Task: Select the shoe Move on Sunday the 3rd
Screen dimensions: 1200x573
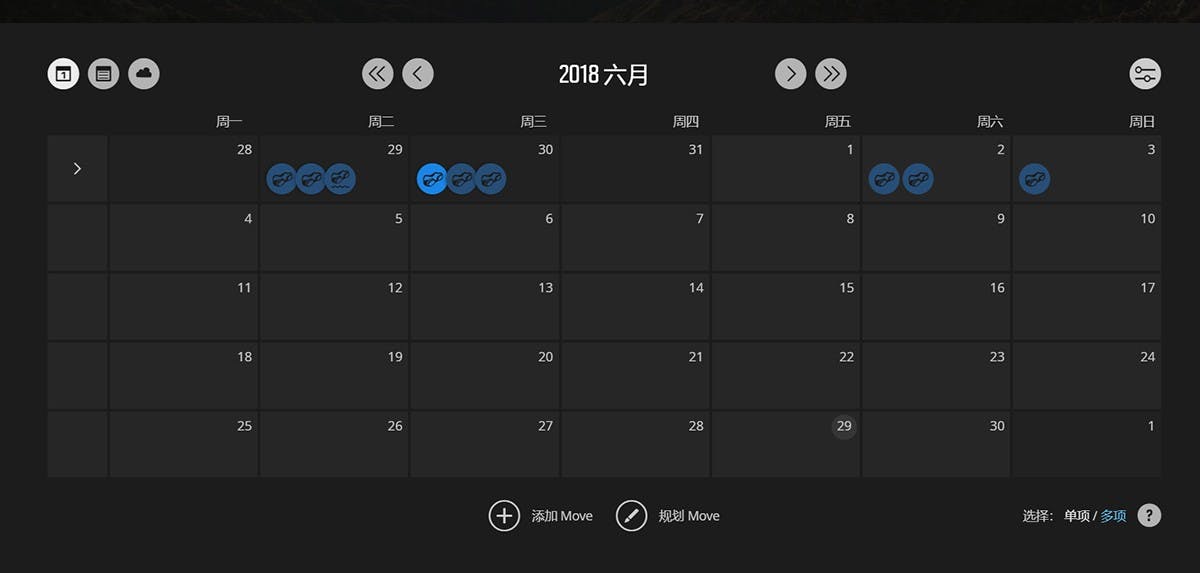Action: click(x=1034, y=180)
